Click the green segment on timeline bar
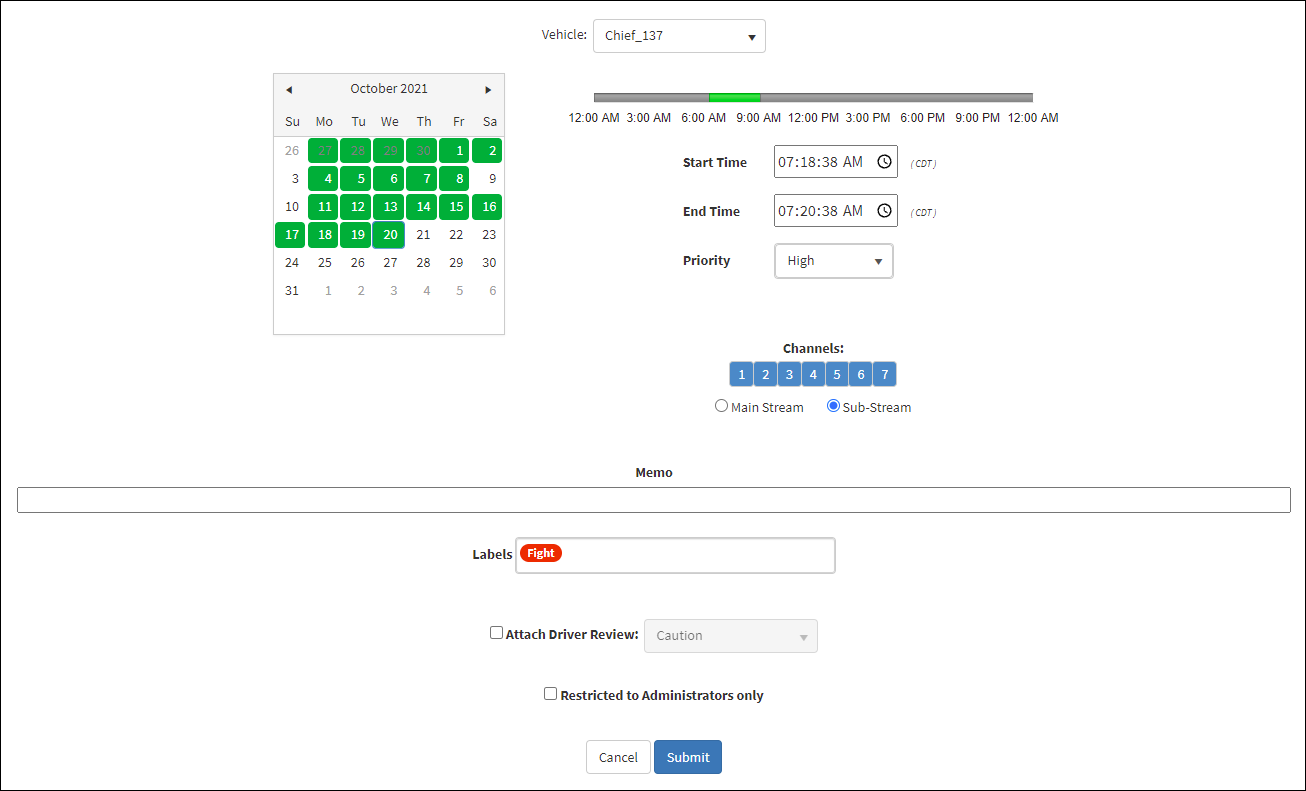Viewport: 1306px width, 791px height. [735, 98]
